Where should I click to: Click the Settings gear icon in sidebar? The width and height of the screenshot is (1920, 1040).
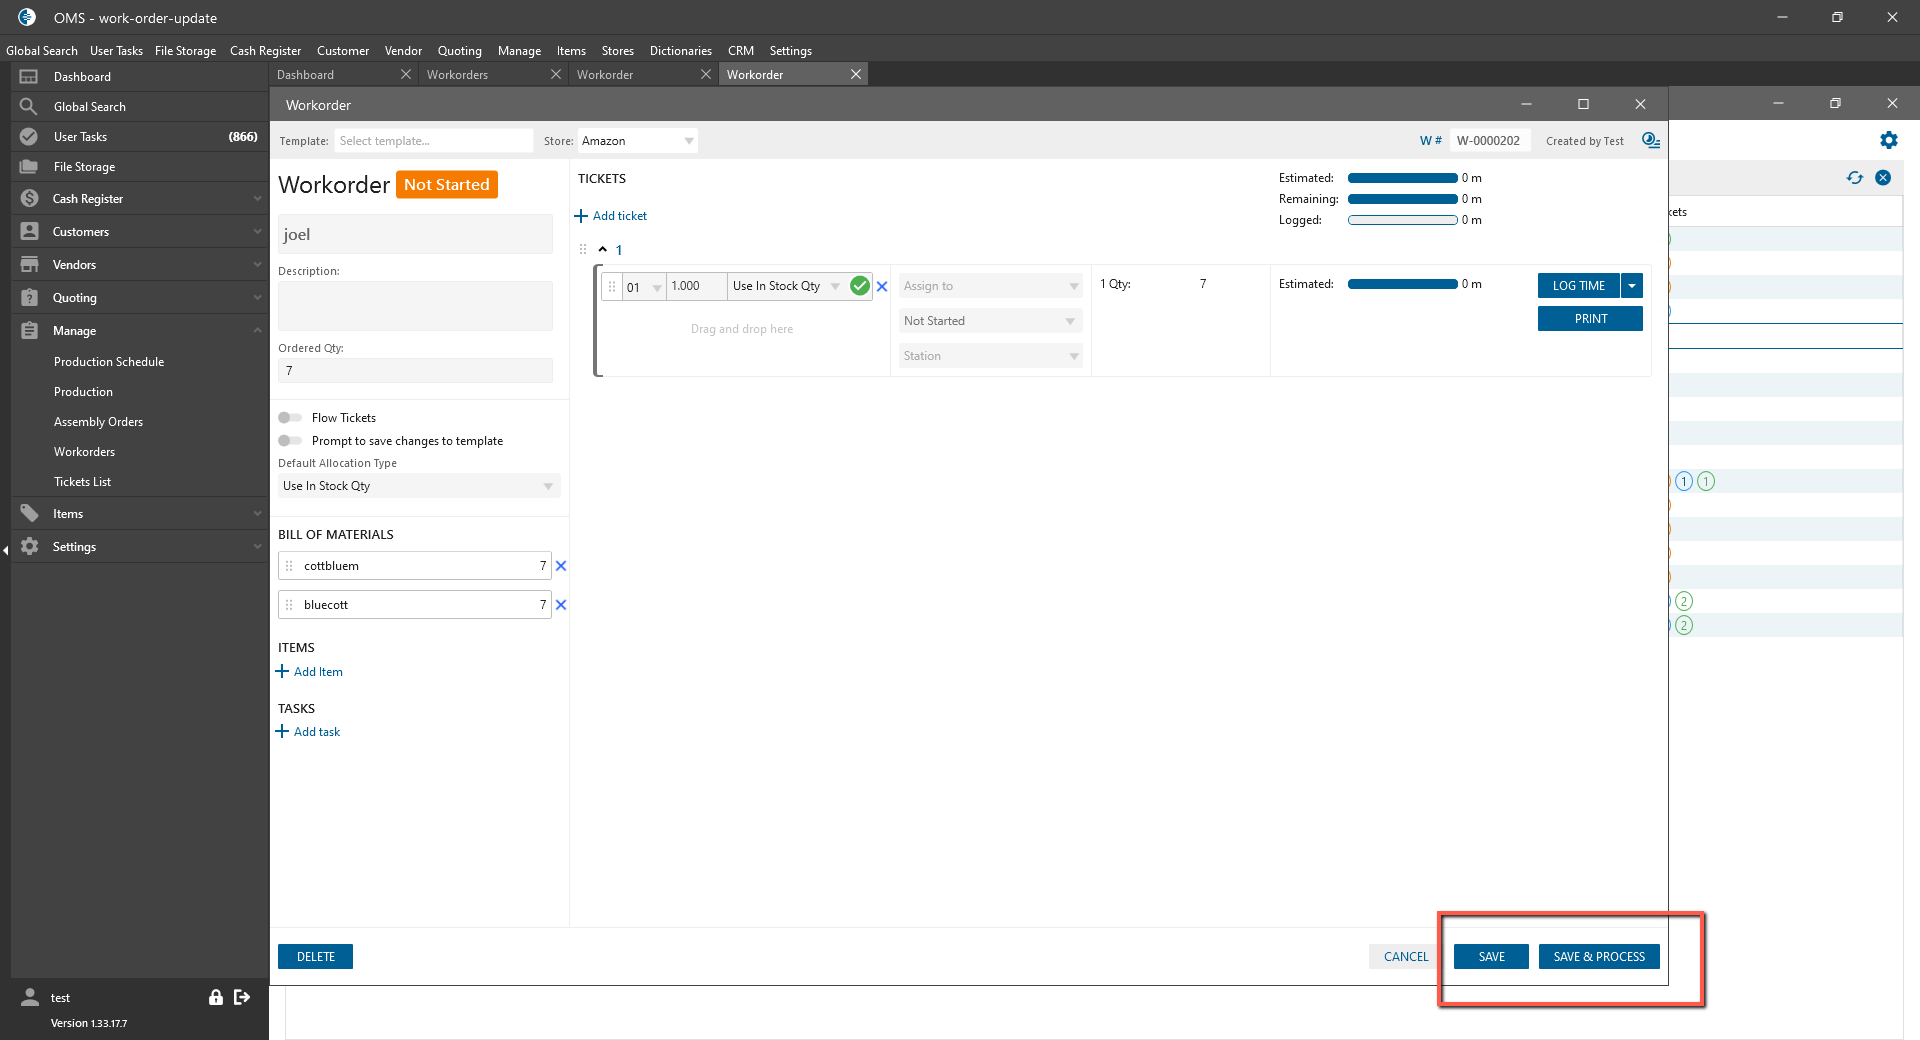coord(29,547)
